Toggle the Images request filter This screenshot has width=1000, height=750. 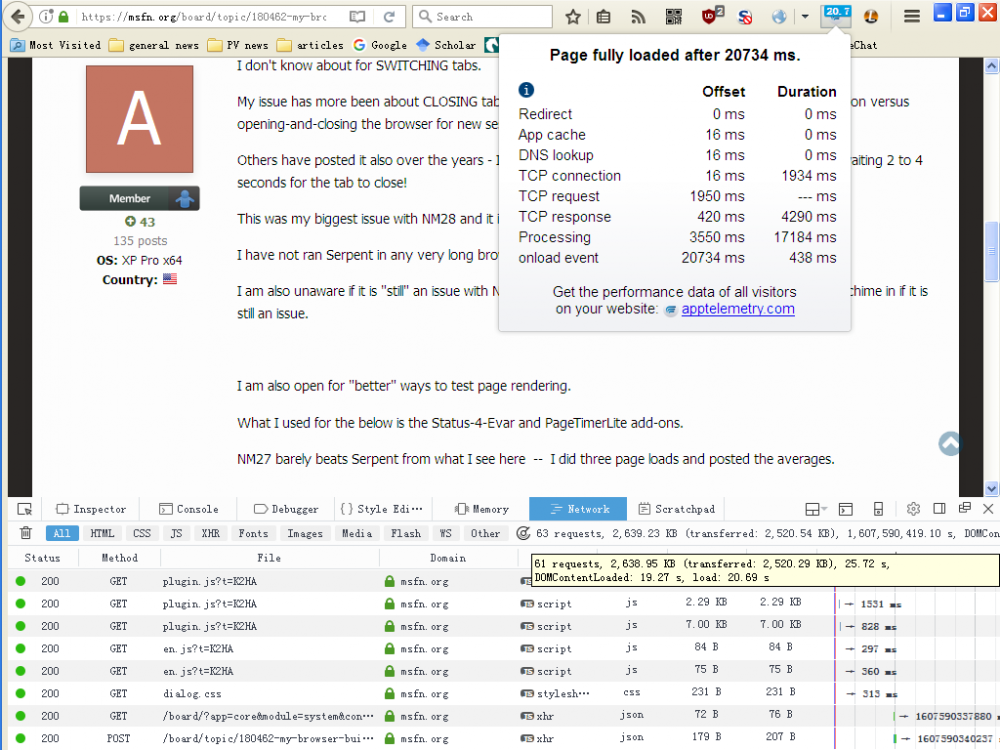click(304, 534)
